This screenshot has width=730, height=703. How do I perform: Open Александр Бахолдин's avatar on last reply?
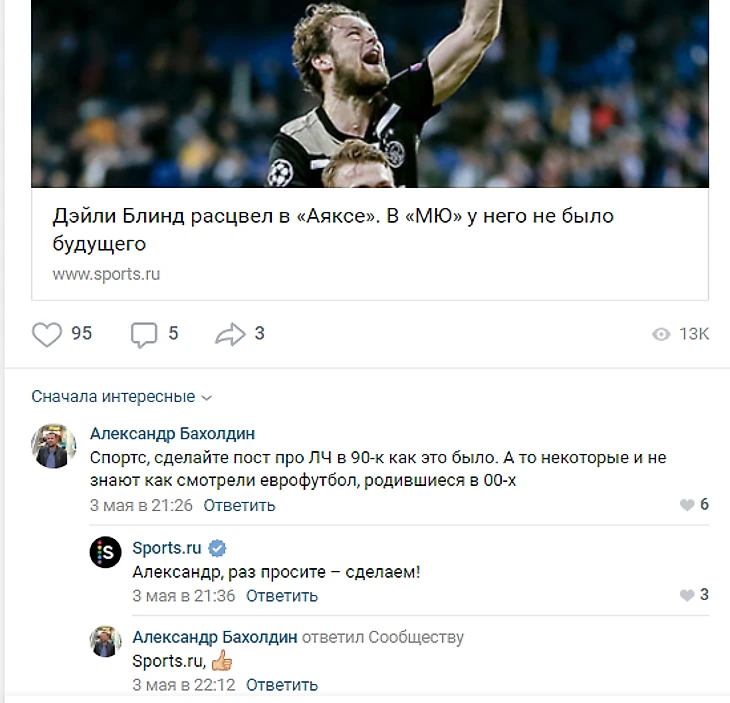pos(106,642)
